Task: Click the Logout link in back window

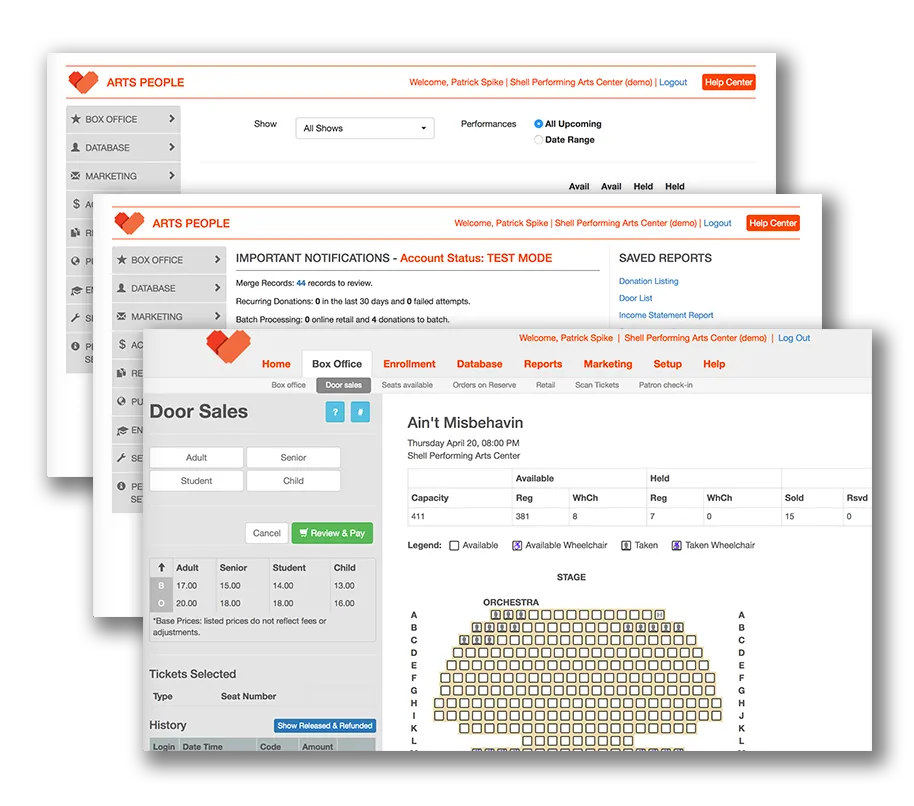Action: [673, 82]
